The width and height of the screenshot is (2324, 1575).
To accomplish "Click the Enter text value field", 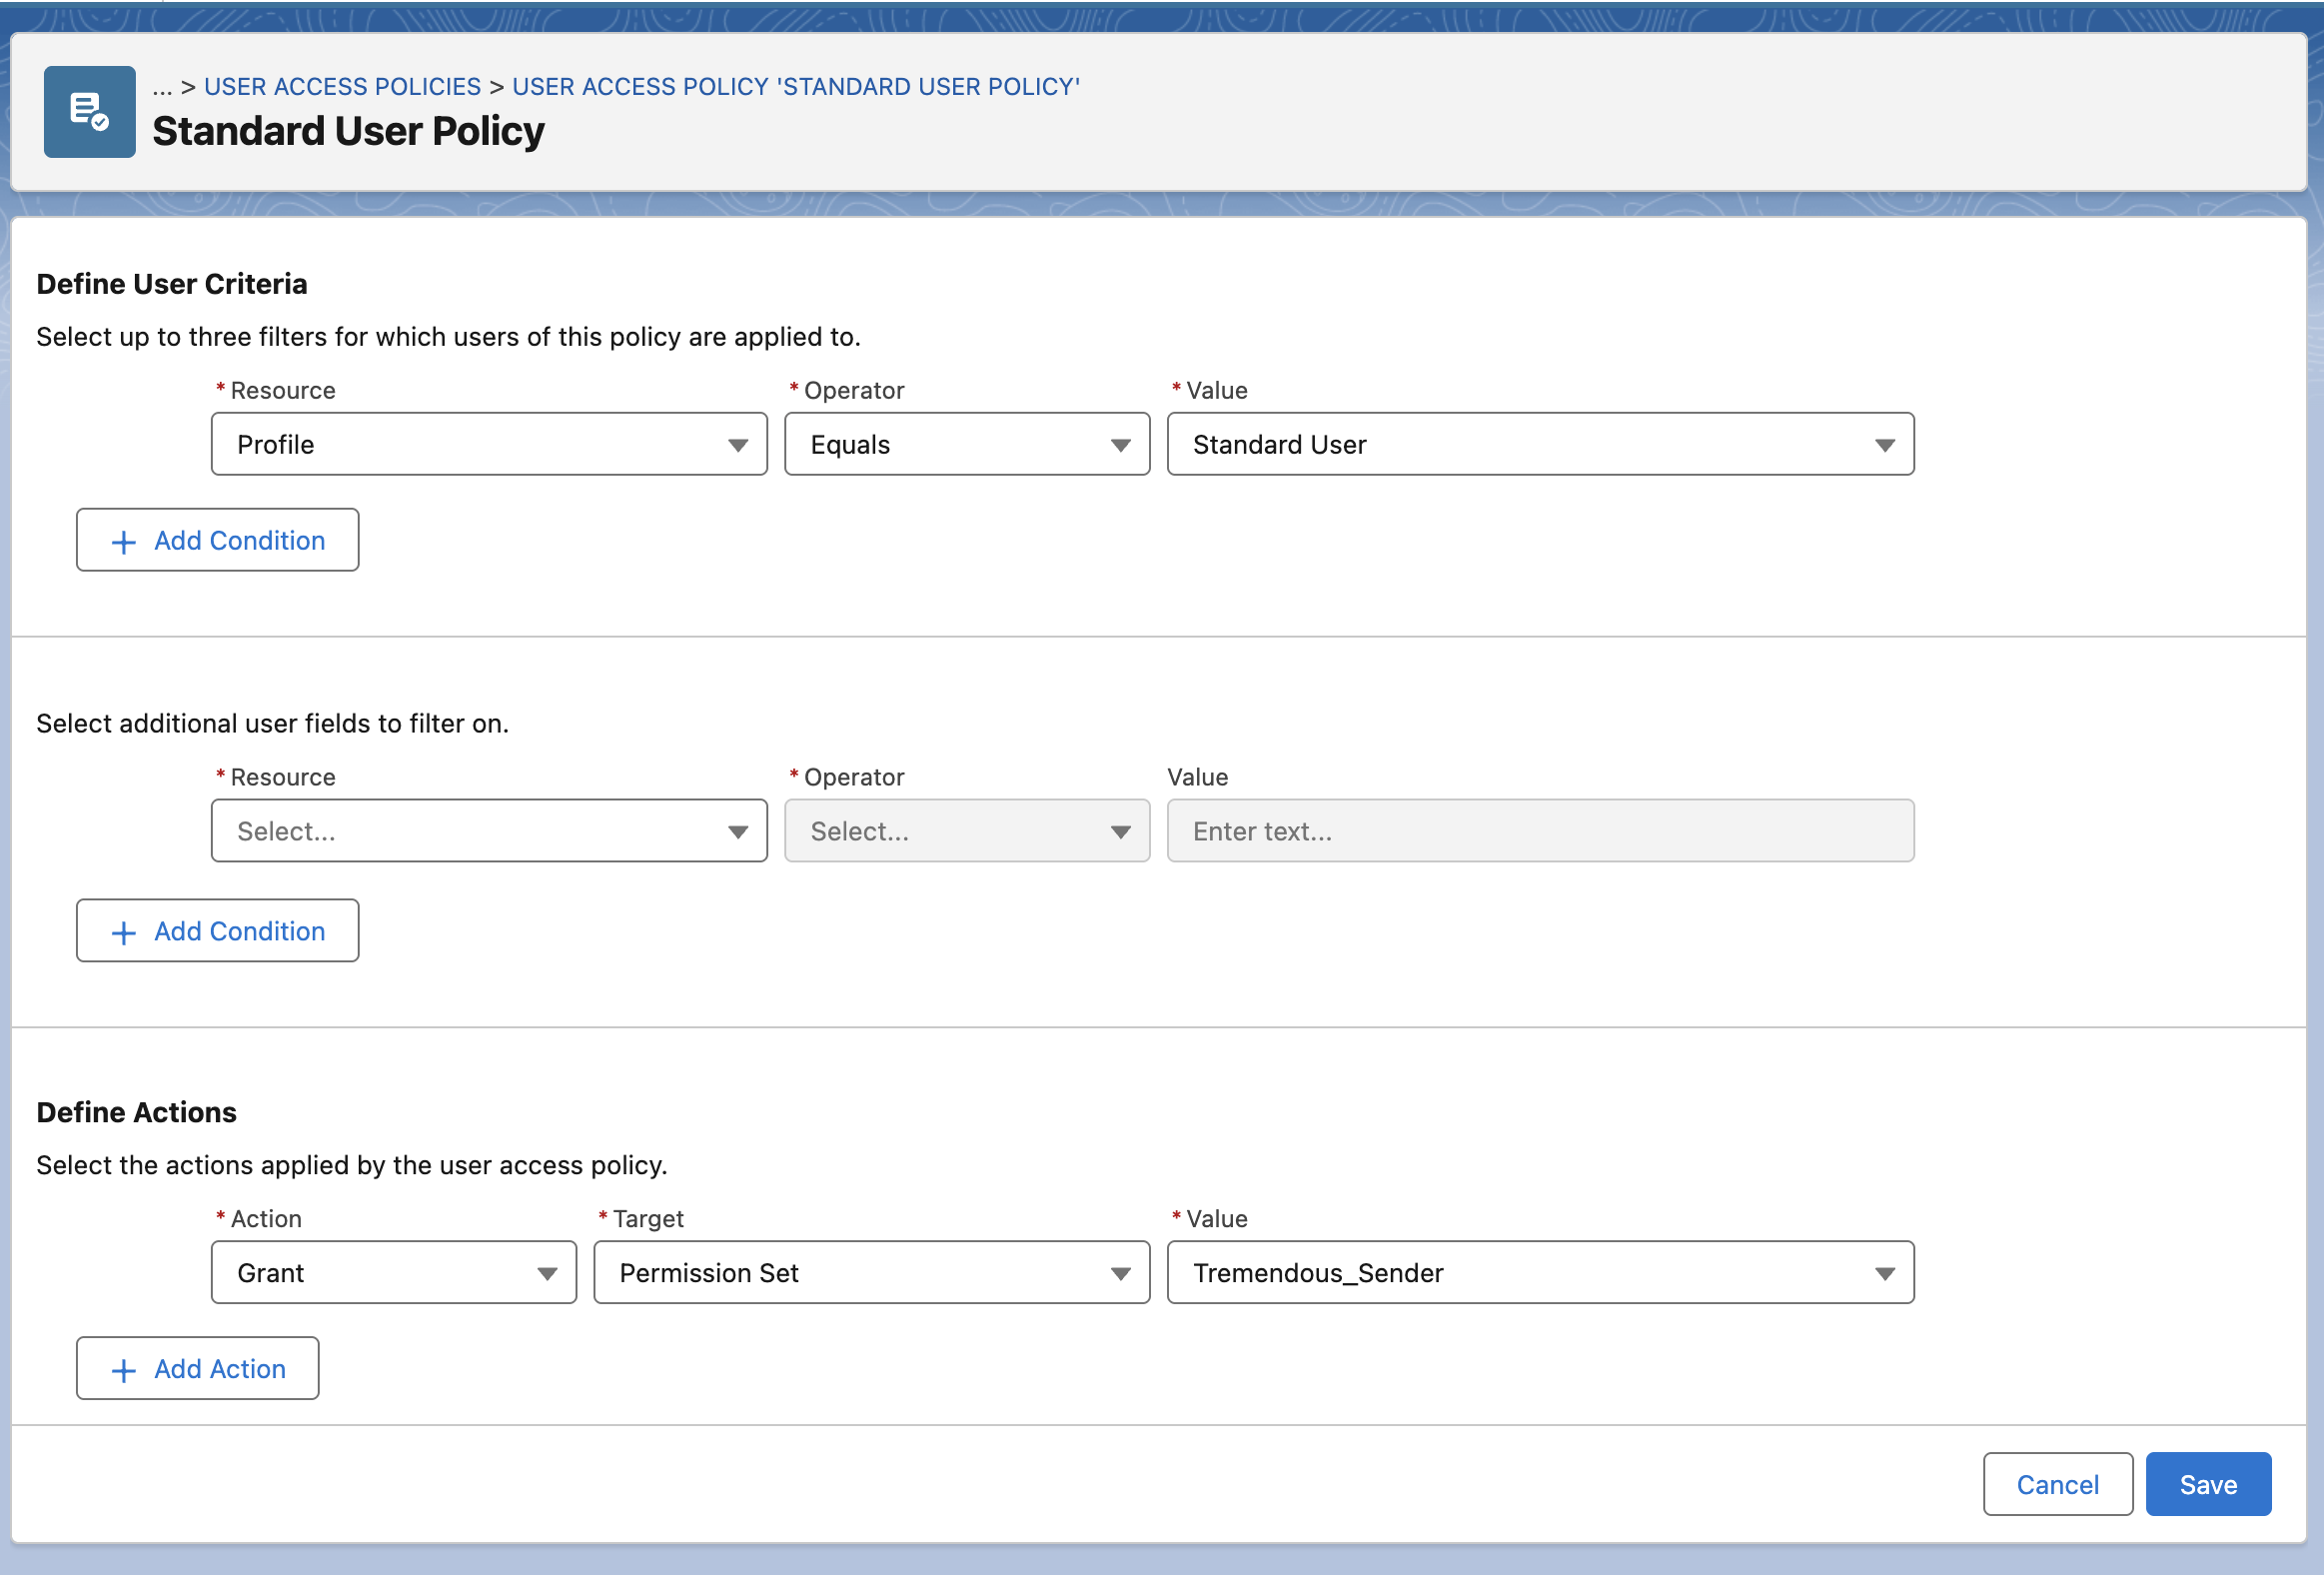I will click(x=1539, y=831).
